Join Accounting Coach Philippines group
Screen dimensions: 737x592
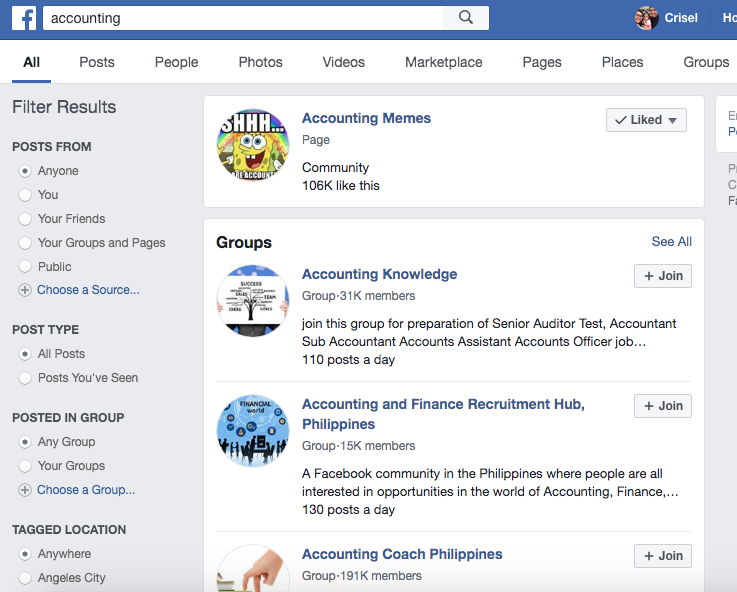[663, 556]
